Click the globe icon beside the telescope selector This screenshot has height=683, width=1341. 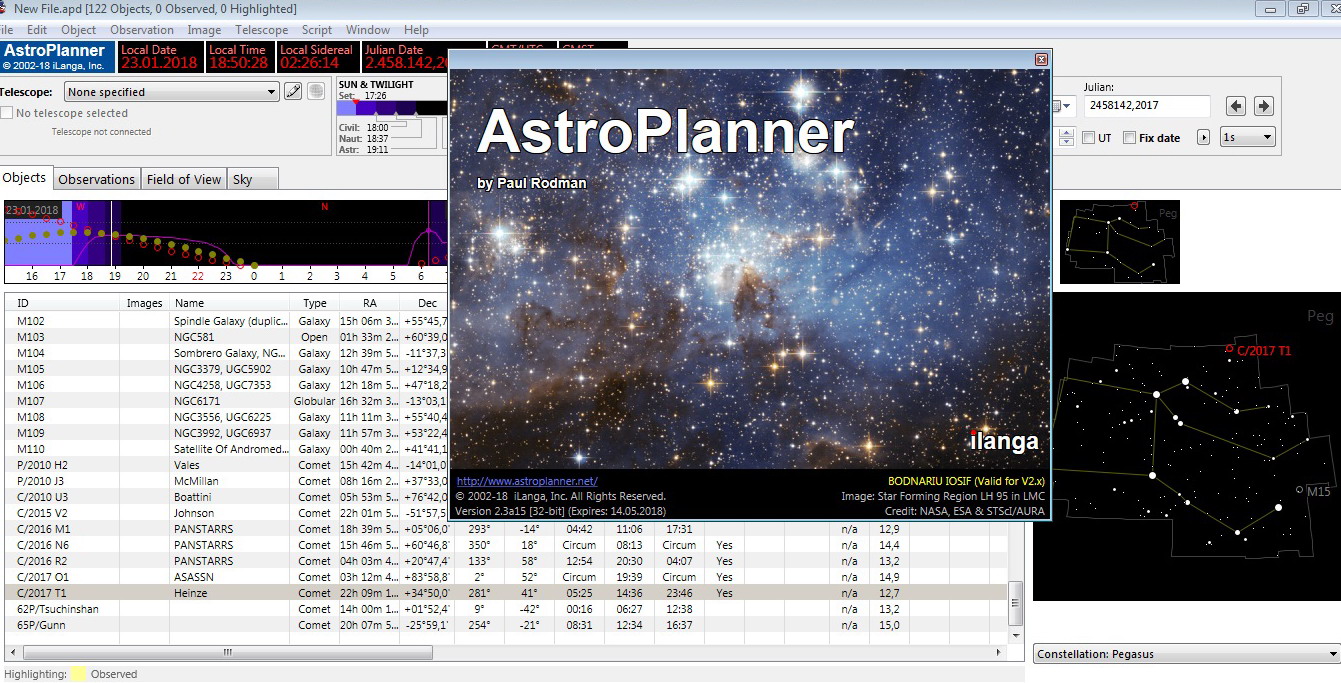point(316,92)
